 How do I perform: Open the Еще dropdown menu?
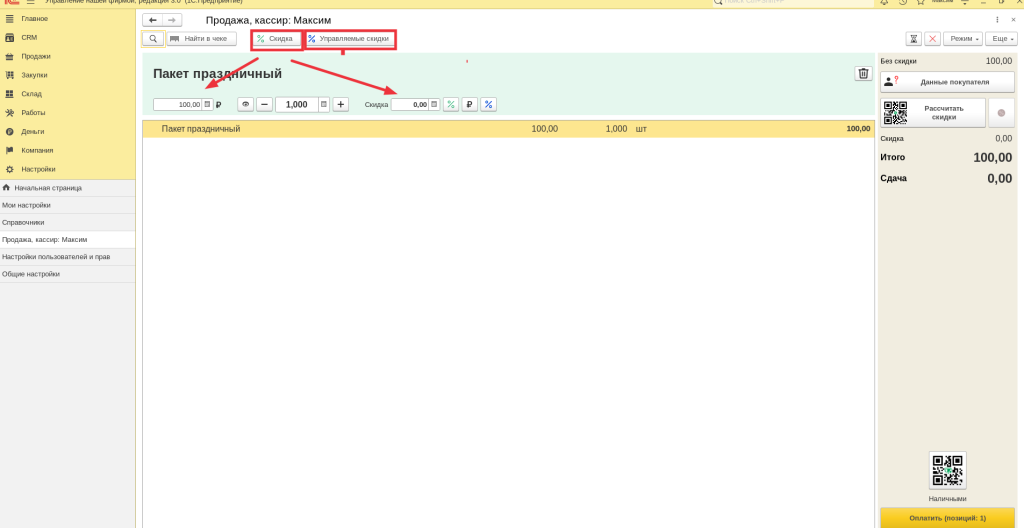point(1001,39)
